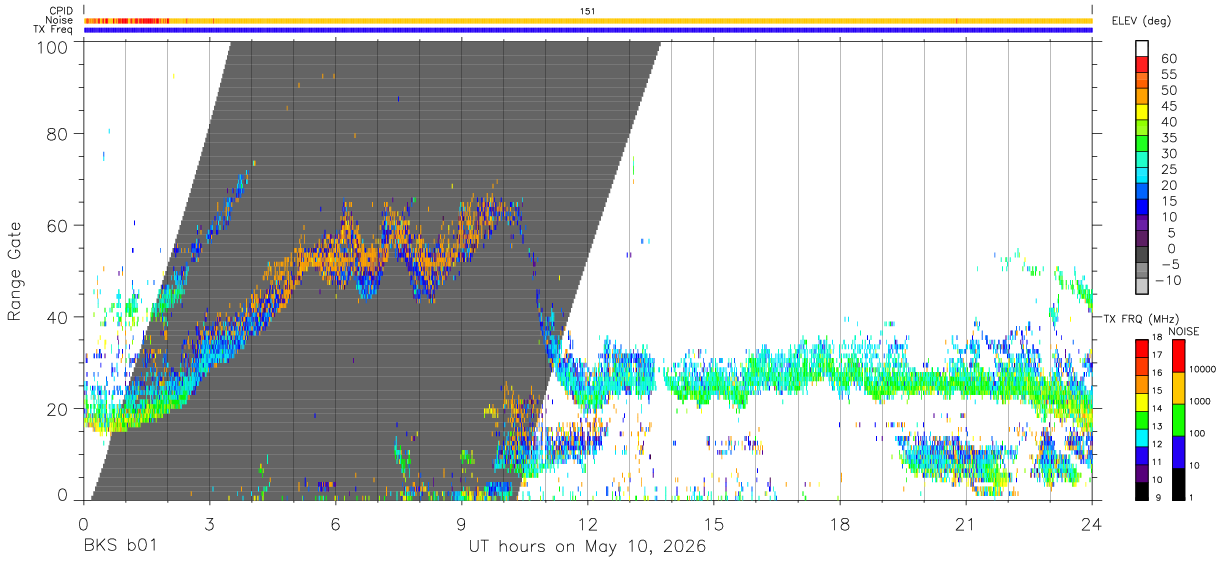1228x567 pixels.
Task: Click the CPID value 151
Action: point(588,11)
